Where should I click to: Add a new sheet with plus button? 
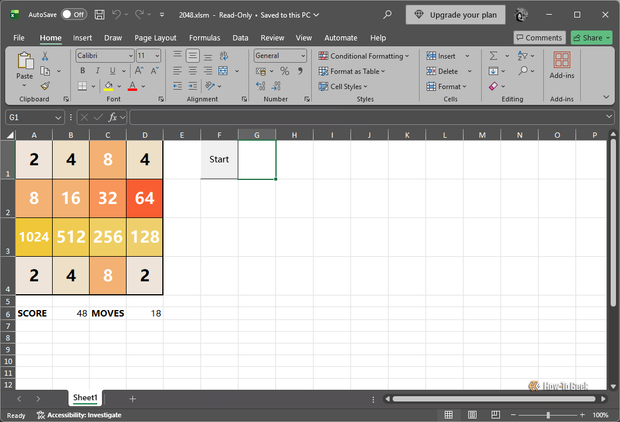click(x=132, y=399)
